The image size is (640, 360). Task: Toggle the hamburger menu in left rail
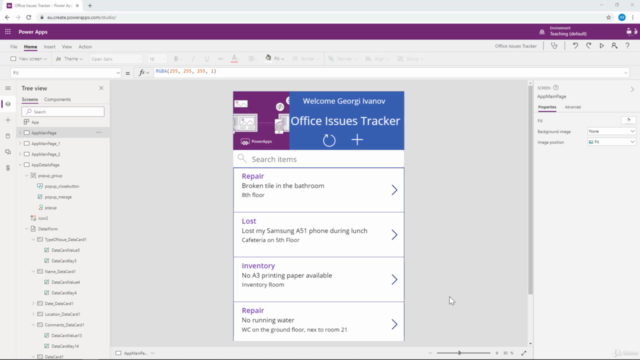pos(8,88)
